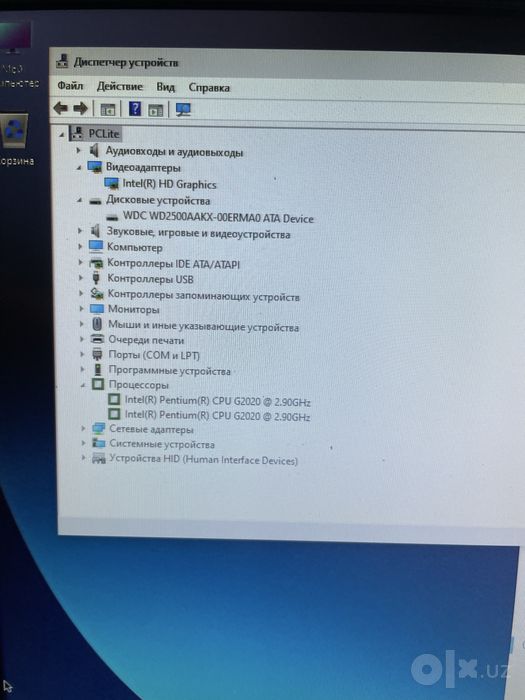Image resolution: width=525 pixels, height=700 pixels.
Task: Select the Intel(R) HD Graphics entry
Action: tap(170, 184)
